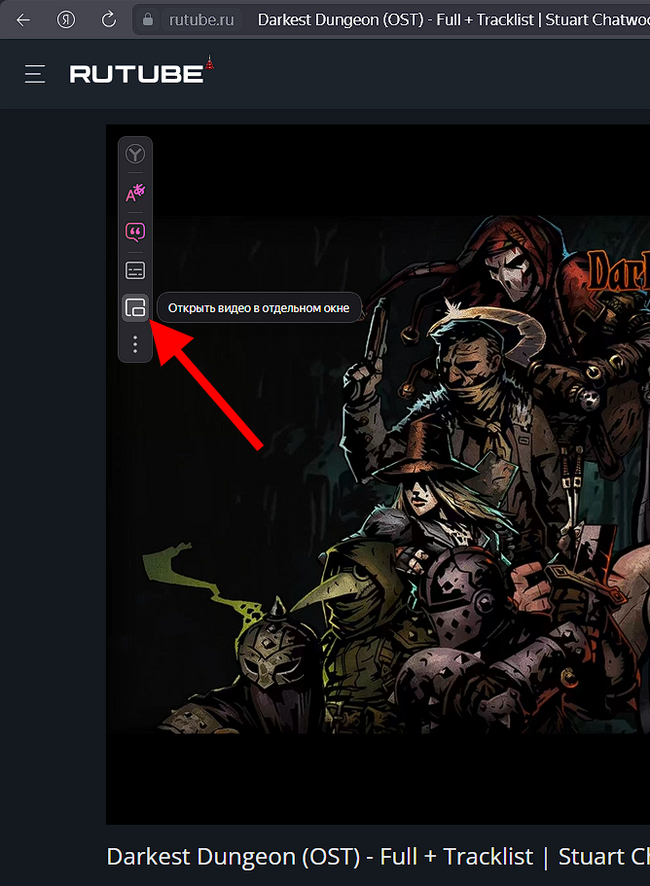Click the rutube.ru domain chip
Image resolution: width=650 pixels, height=886 pixels.
tap(201, 20)
